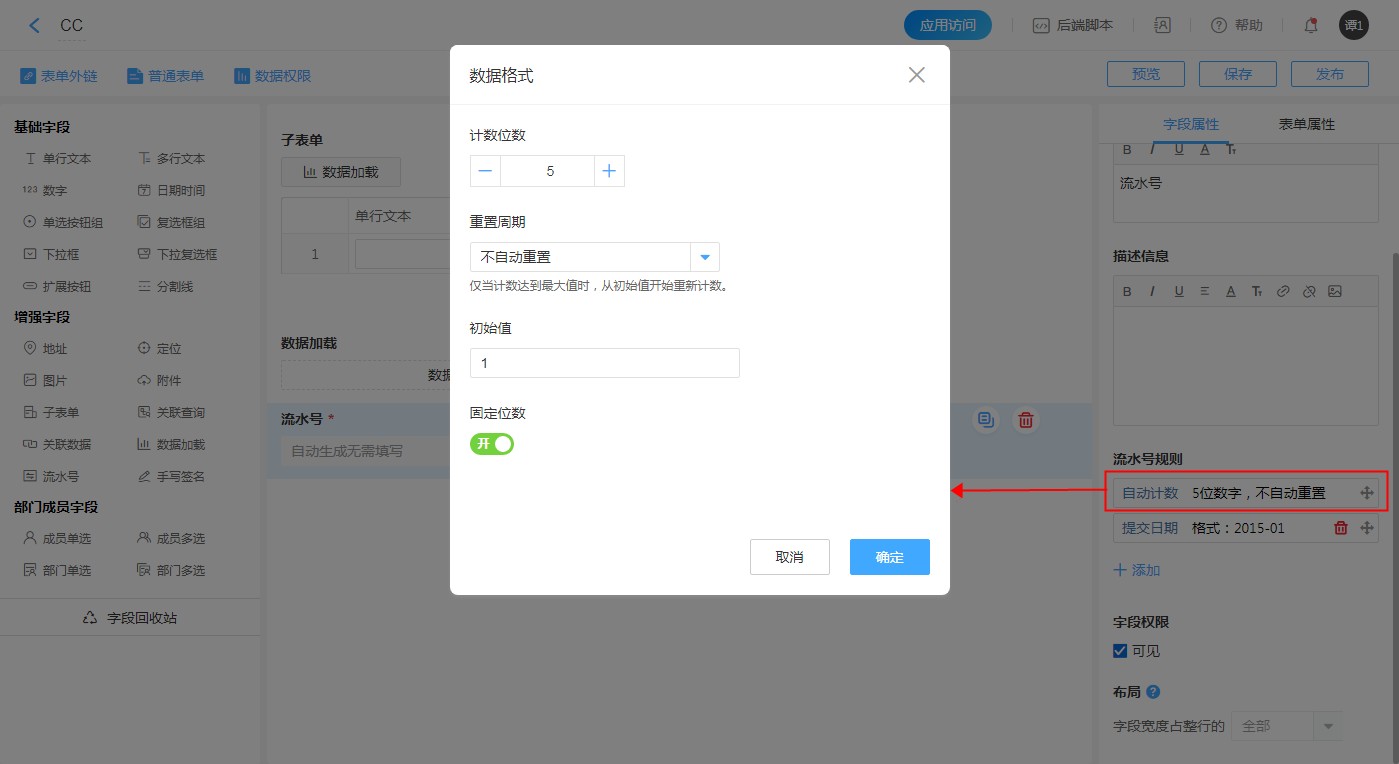Click the 取消 button
The height and width of the screenshot is (764, 1399).
pyautogui.click(x=789, y=557)
